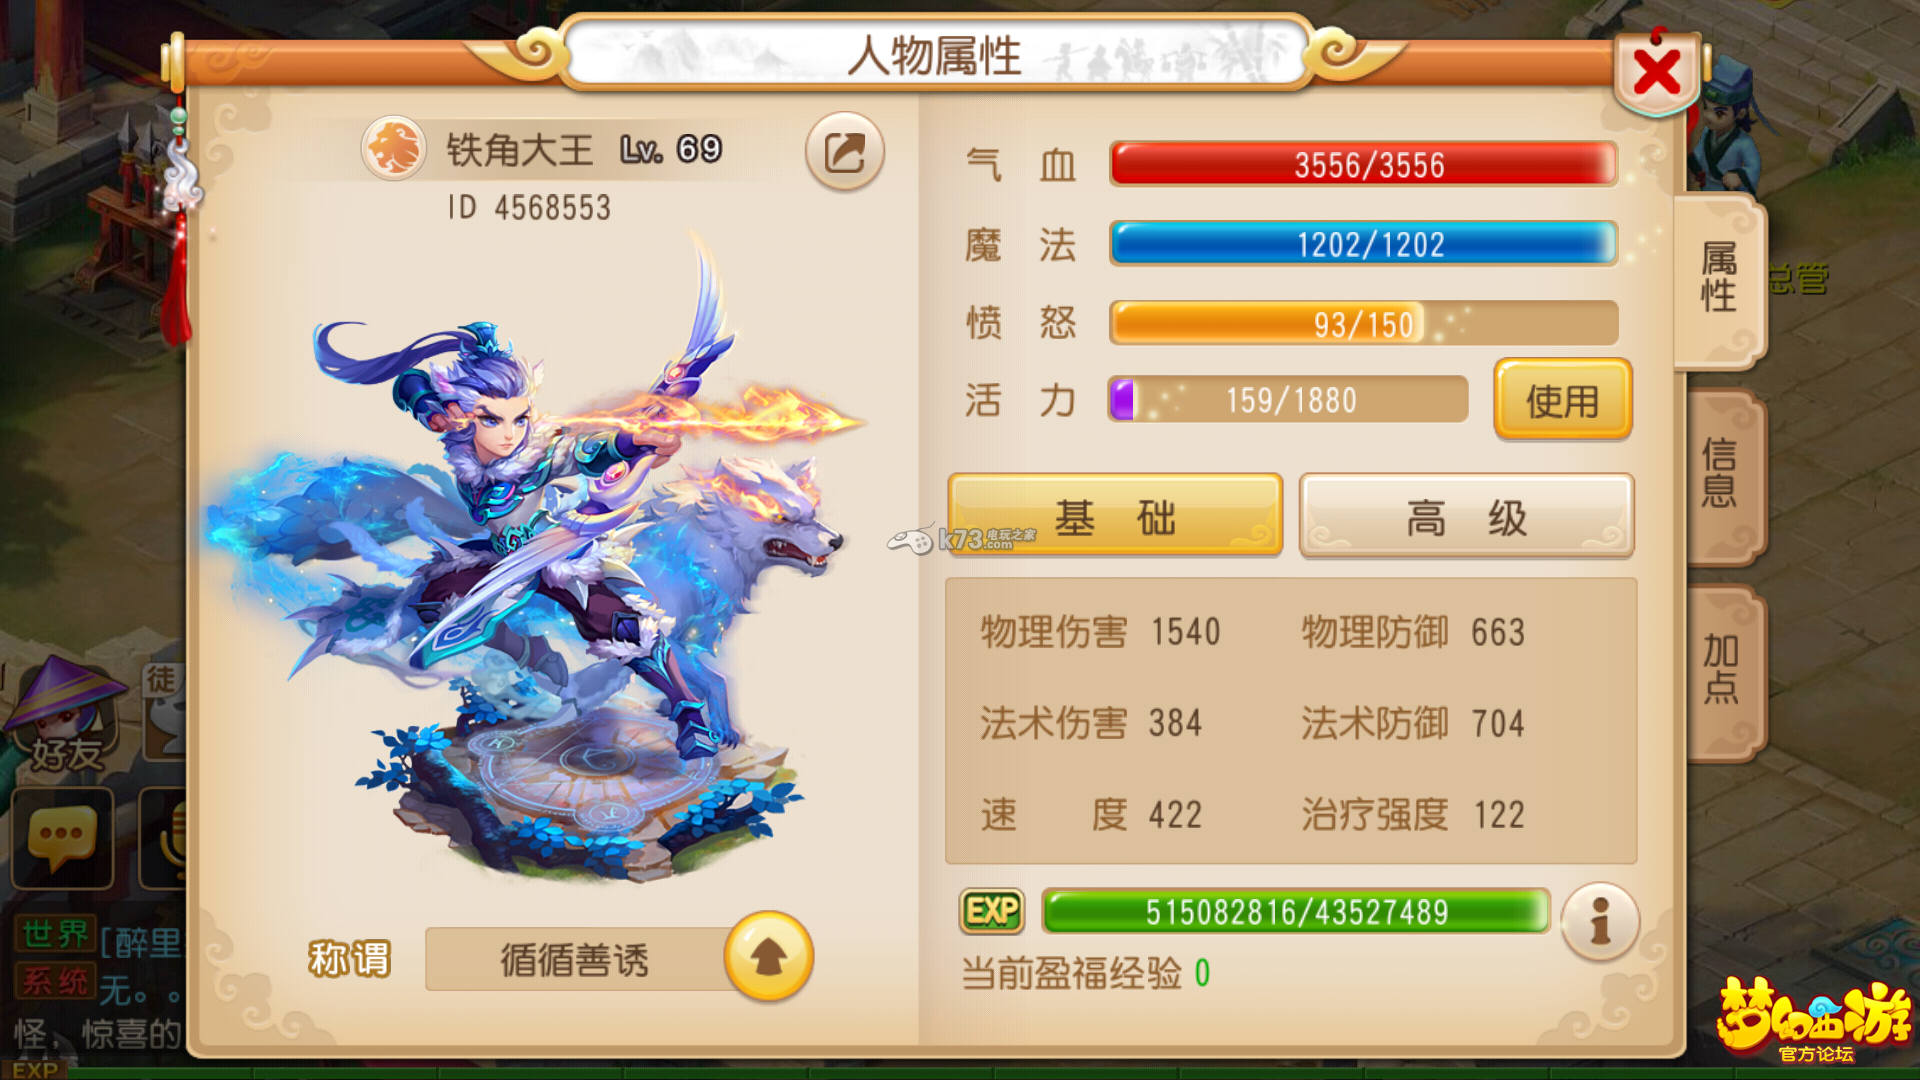Click the green EXP badge icon
The height and width of the screenshot is (1080, 1920).
(x=992, y=911)
